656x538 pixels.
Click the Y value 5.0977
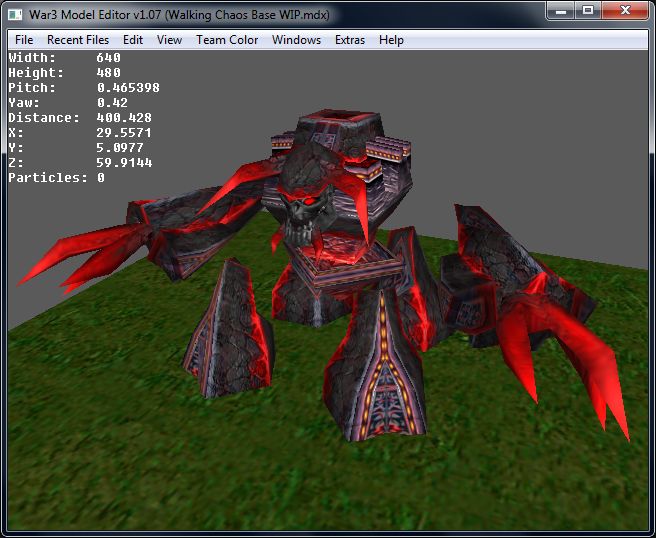click(120, 148)
